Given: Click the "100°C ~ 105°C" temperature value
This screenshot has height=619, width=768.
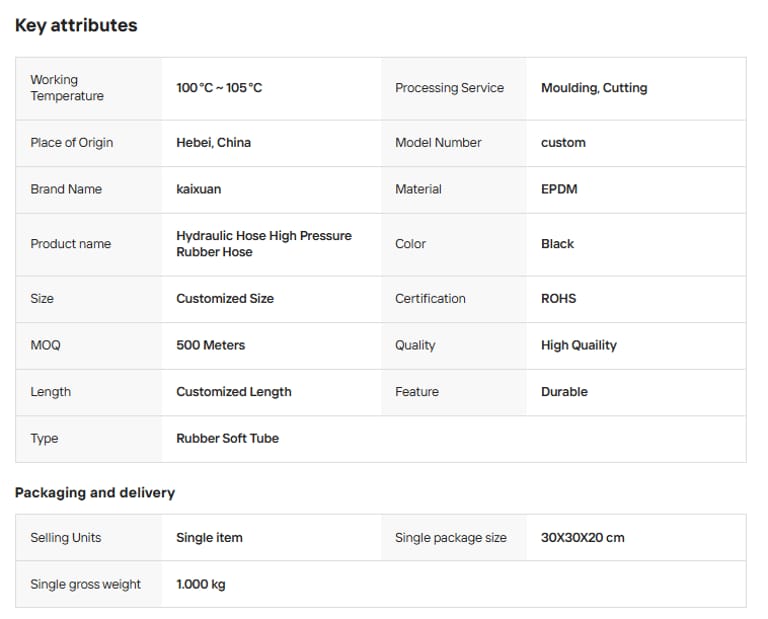Looking at the screenshot, I should [x=219, y=88].
